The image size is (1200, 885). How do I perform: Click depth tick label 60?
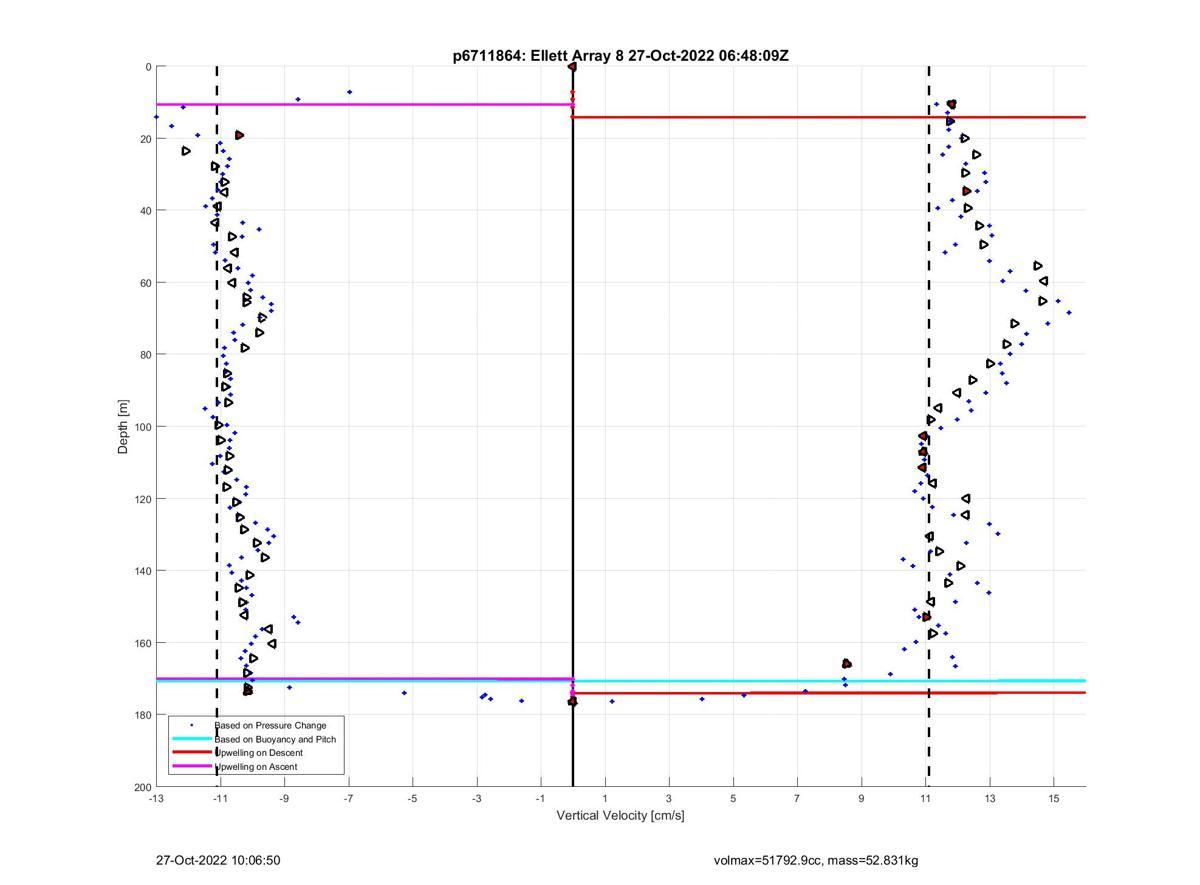click(x=144, y=283)
